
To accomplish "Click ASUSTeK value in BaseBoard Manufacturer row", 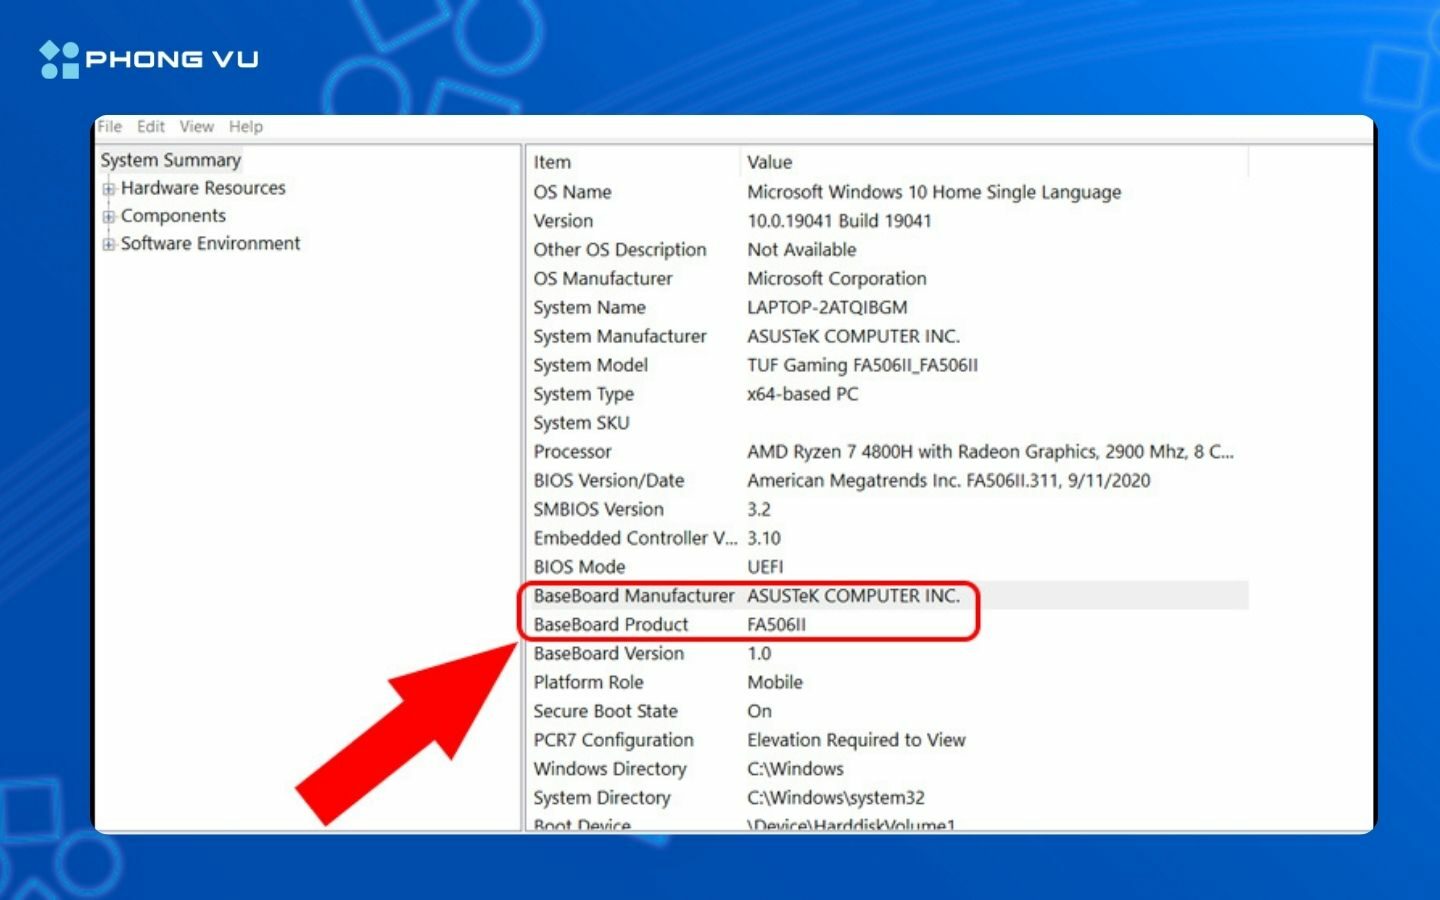I will [853, 596].
